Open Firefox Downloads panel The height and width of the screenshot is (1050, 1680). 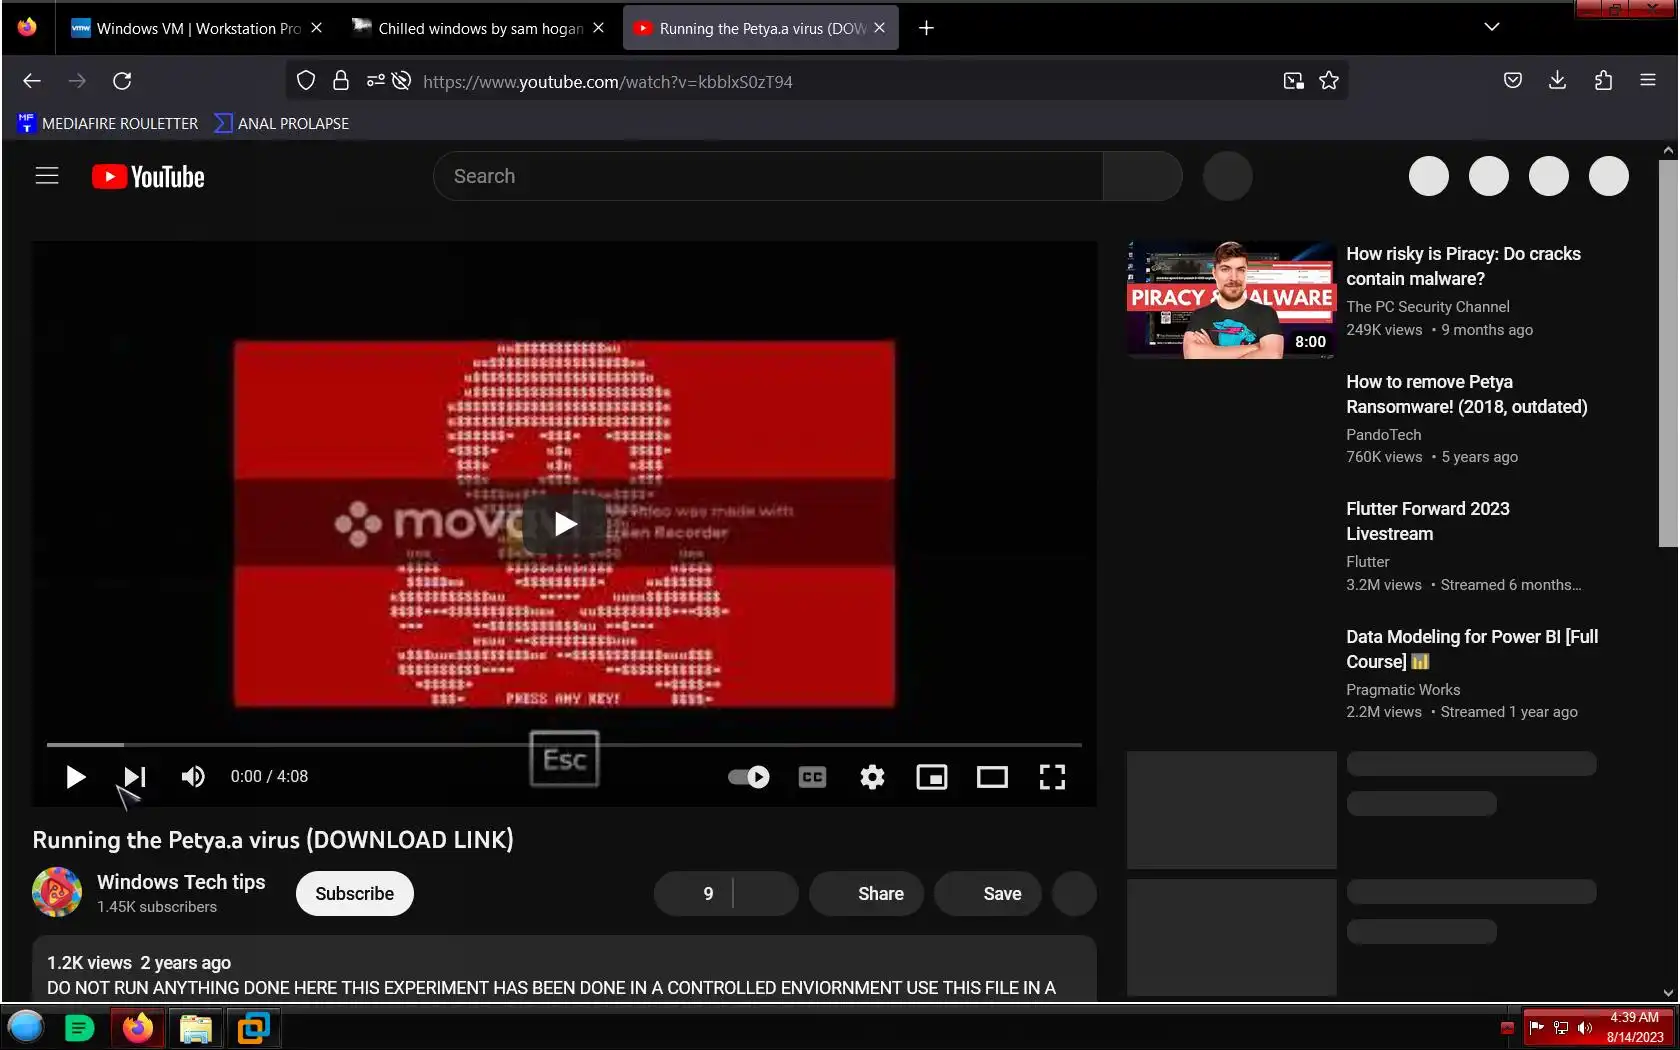click(x=1557, y=81)
